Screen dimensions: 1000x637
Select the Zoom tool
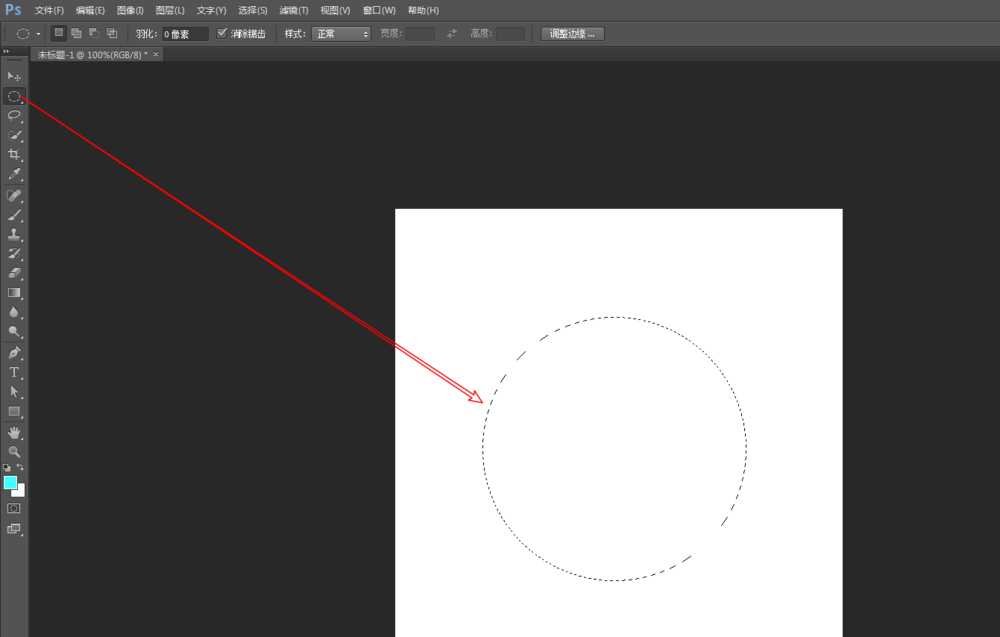(x=14, y=451)
